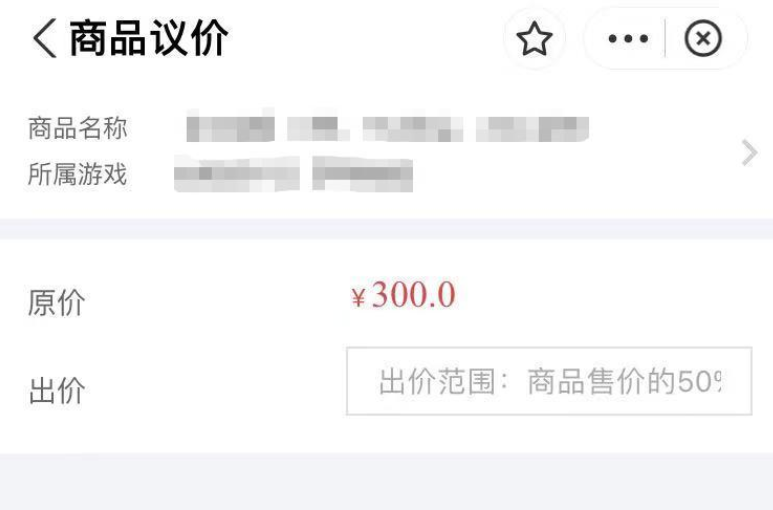Favorite this page with the star icon
Image resolution: width=773 pixels, height=510 pixels.
click(534, 38)
